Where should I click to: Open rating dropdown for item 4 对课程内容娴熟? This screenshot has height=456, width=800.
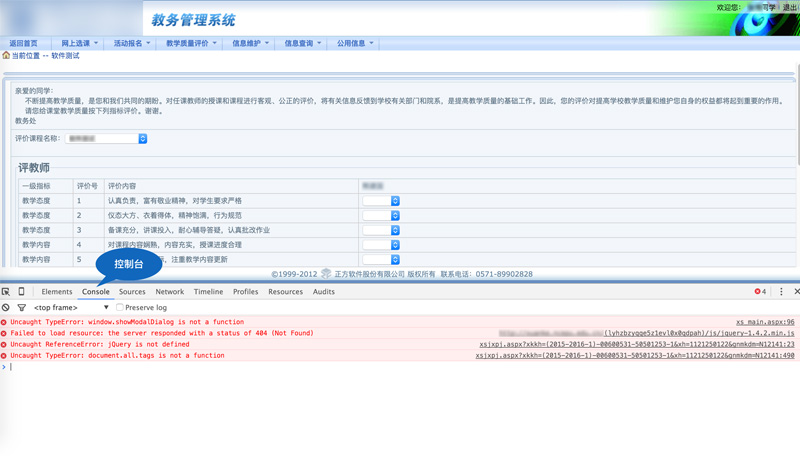coord(381,245)
